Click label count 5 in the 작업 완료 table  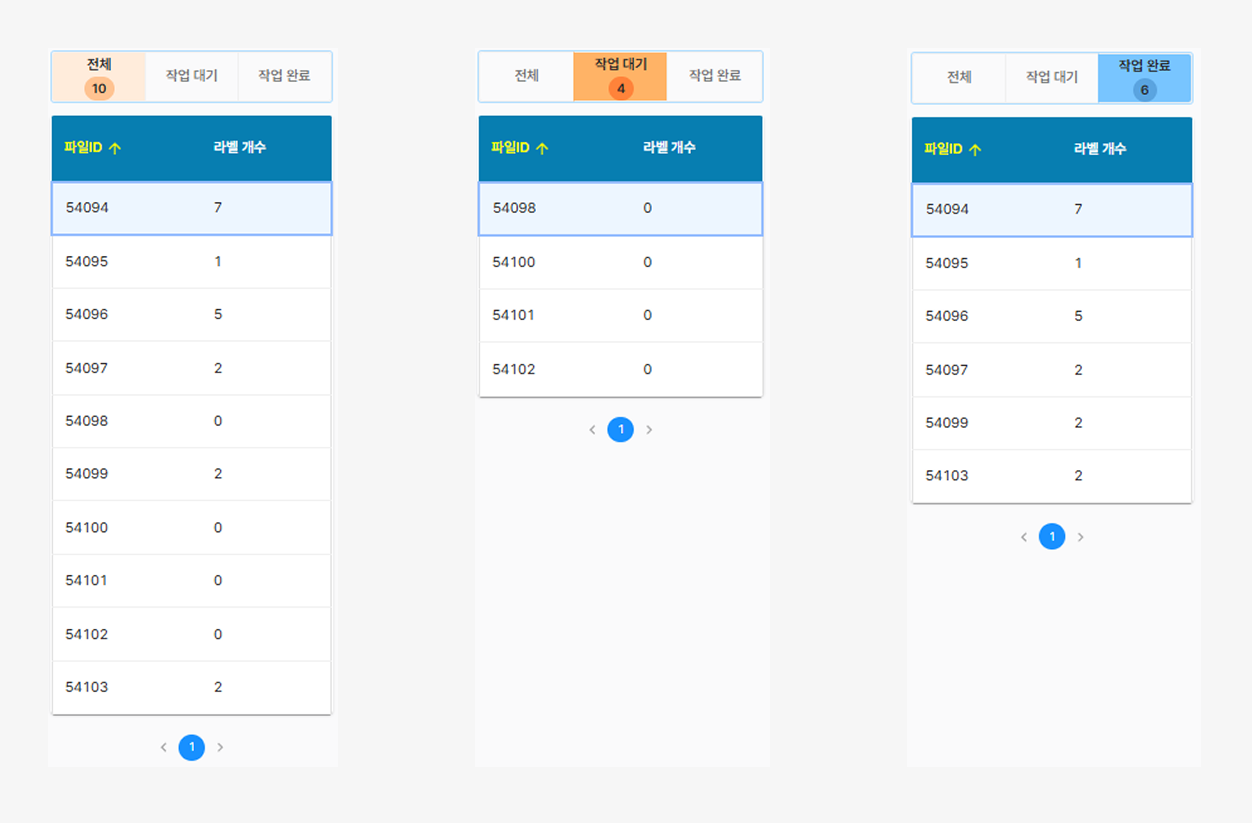coord(1078,316)
